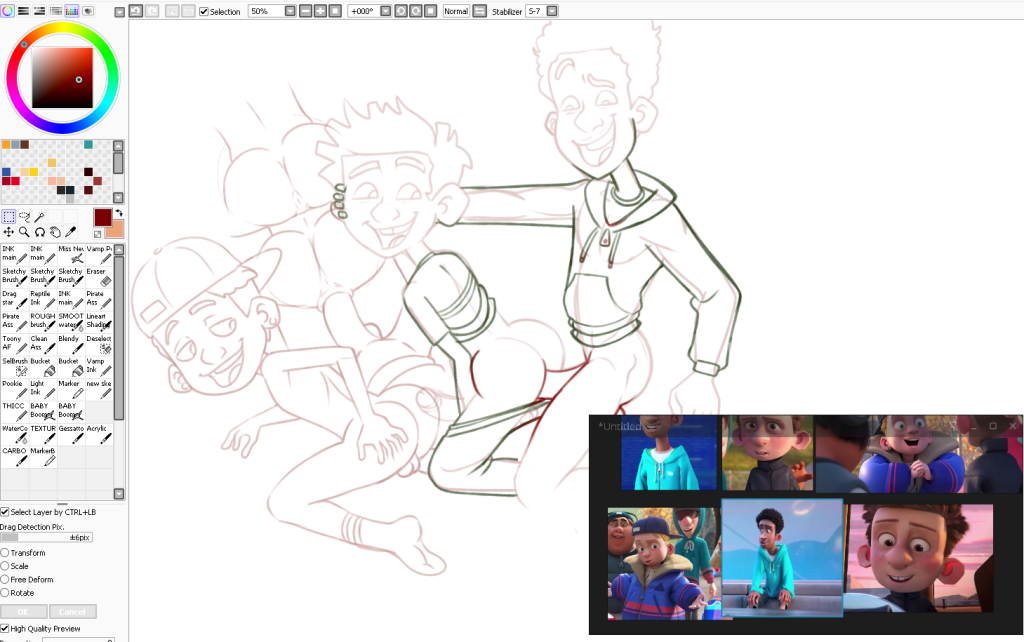The width and height of the screenshot is (1024, 642).
Task: Open the 50% zoom level dropdown
Action: click(x=289, y=11)
